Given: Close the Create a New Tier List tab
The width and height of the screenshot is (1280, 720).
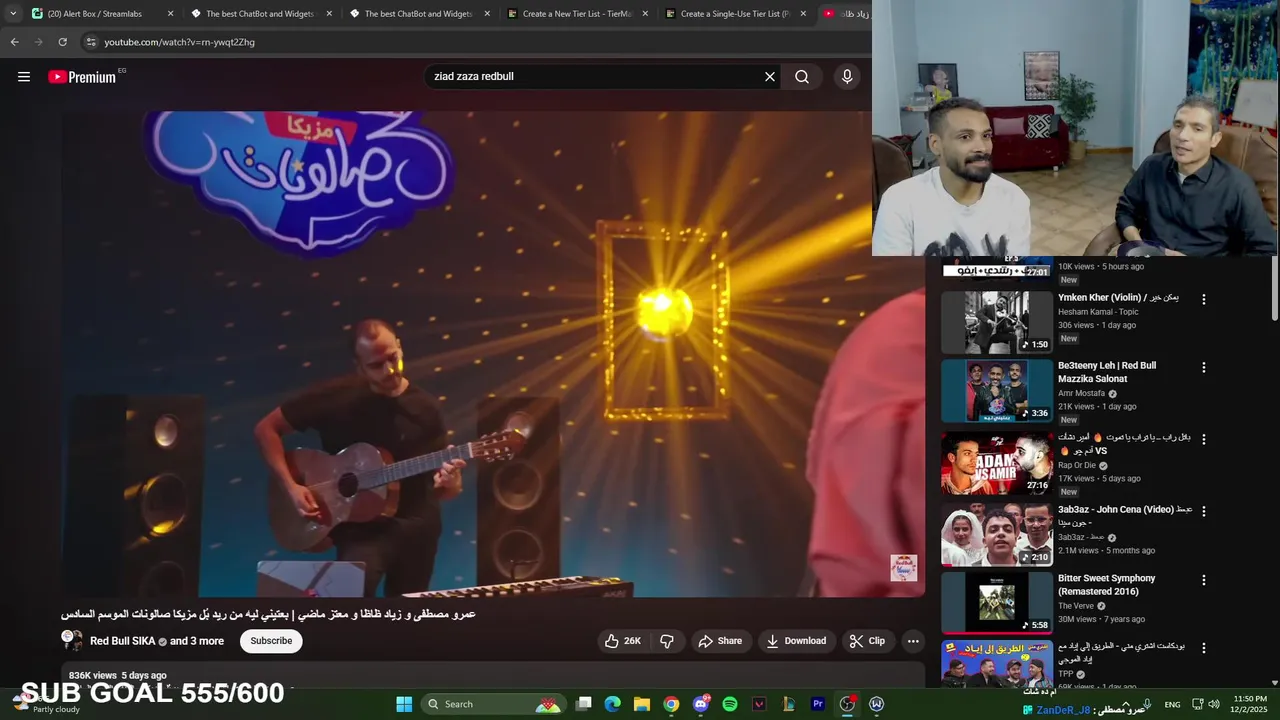Looking at the screenshot, I should [x=645, y=14].
